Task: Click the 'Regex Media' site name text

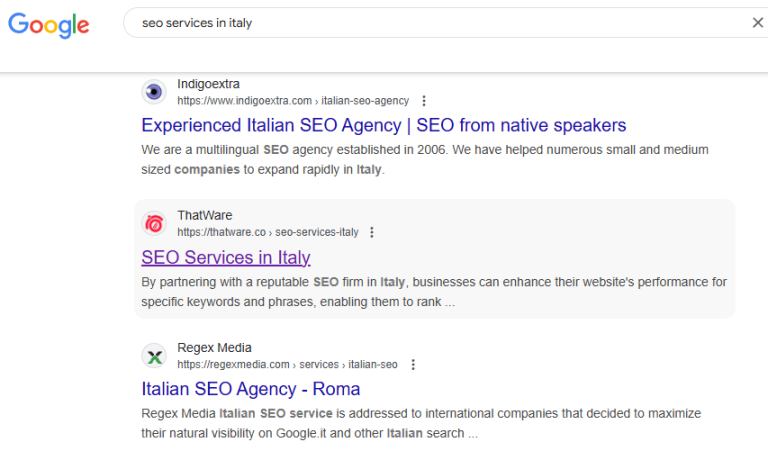Action: (215, 348)
